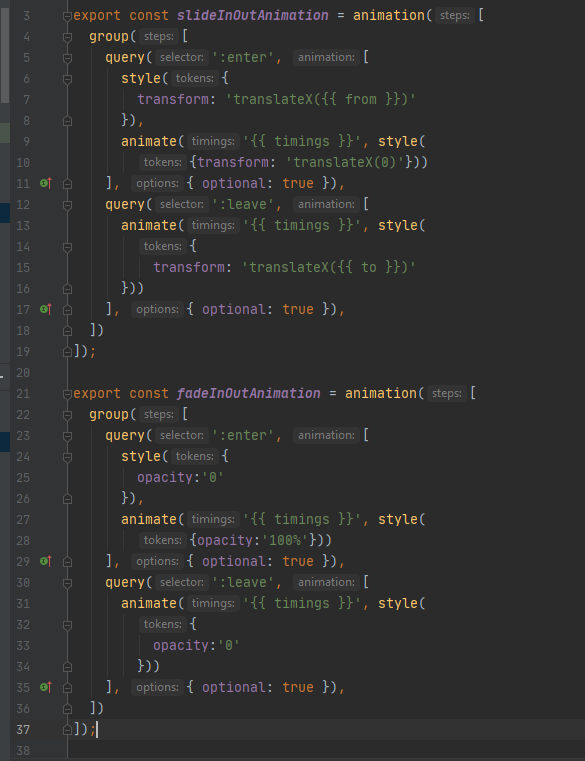Click the 'const' keyword on line 3
This screenshot has height=761, width=585.
149,16
